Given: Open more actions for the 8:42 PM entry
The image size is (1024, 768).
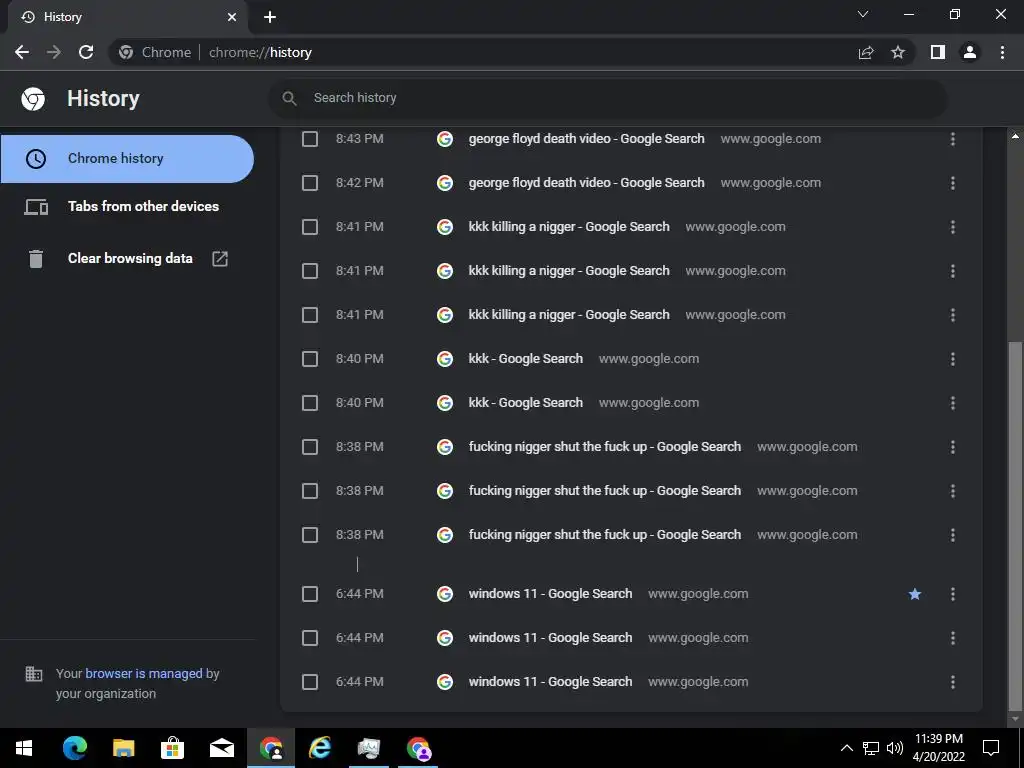Looking at the screenshot, I should pos(953,183).
